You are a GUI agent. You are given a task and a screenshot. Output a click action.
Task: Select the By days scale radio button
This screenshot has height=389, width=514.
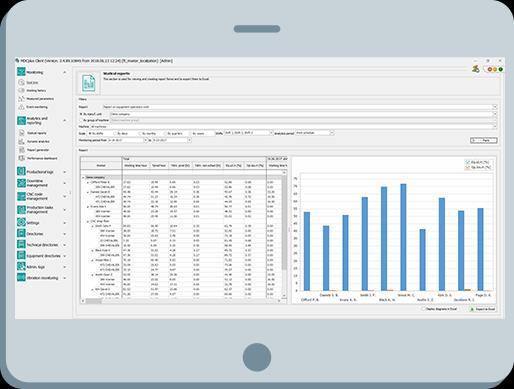[x=116, y=133]
